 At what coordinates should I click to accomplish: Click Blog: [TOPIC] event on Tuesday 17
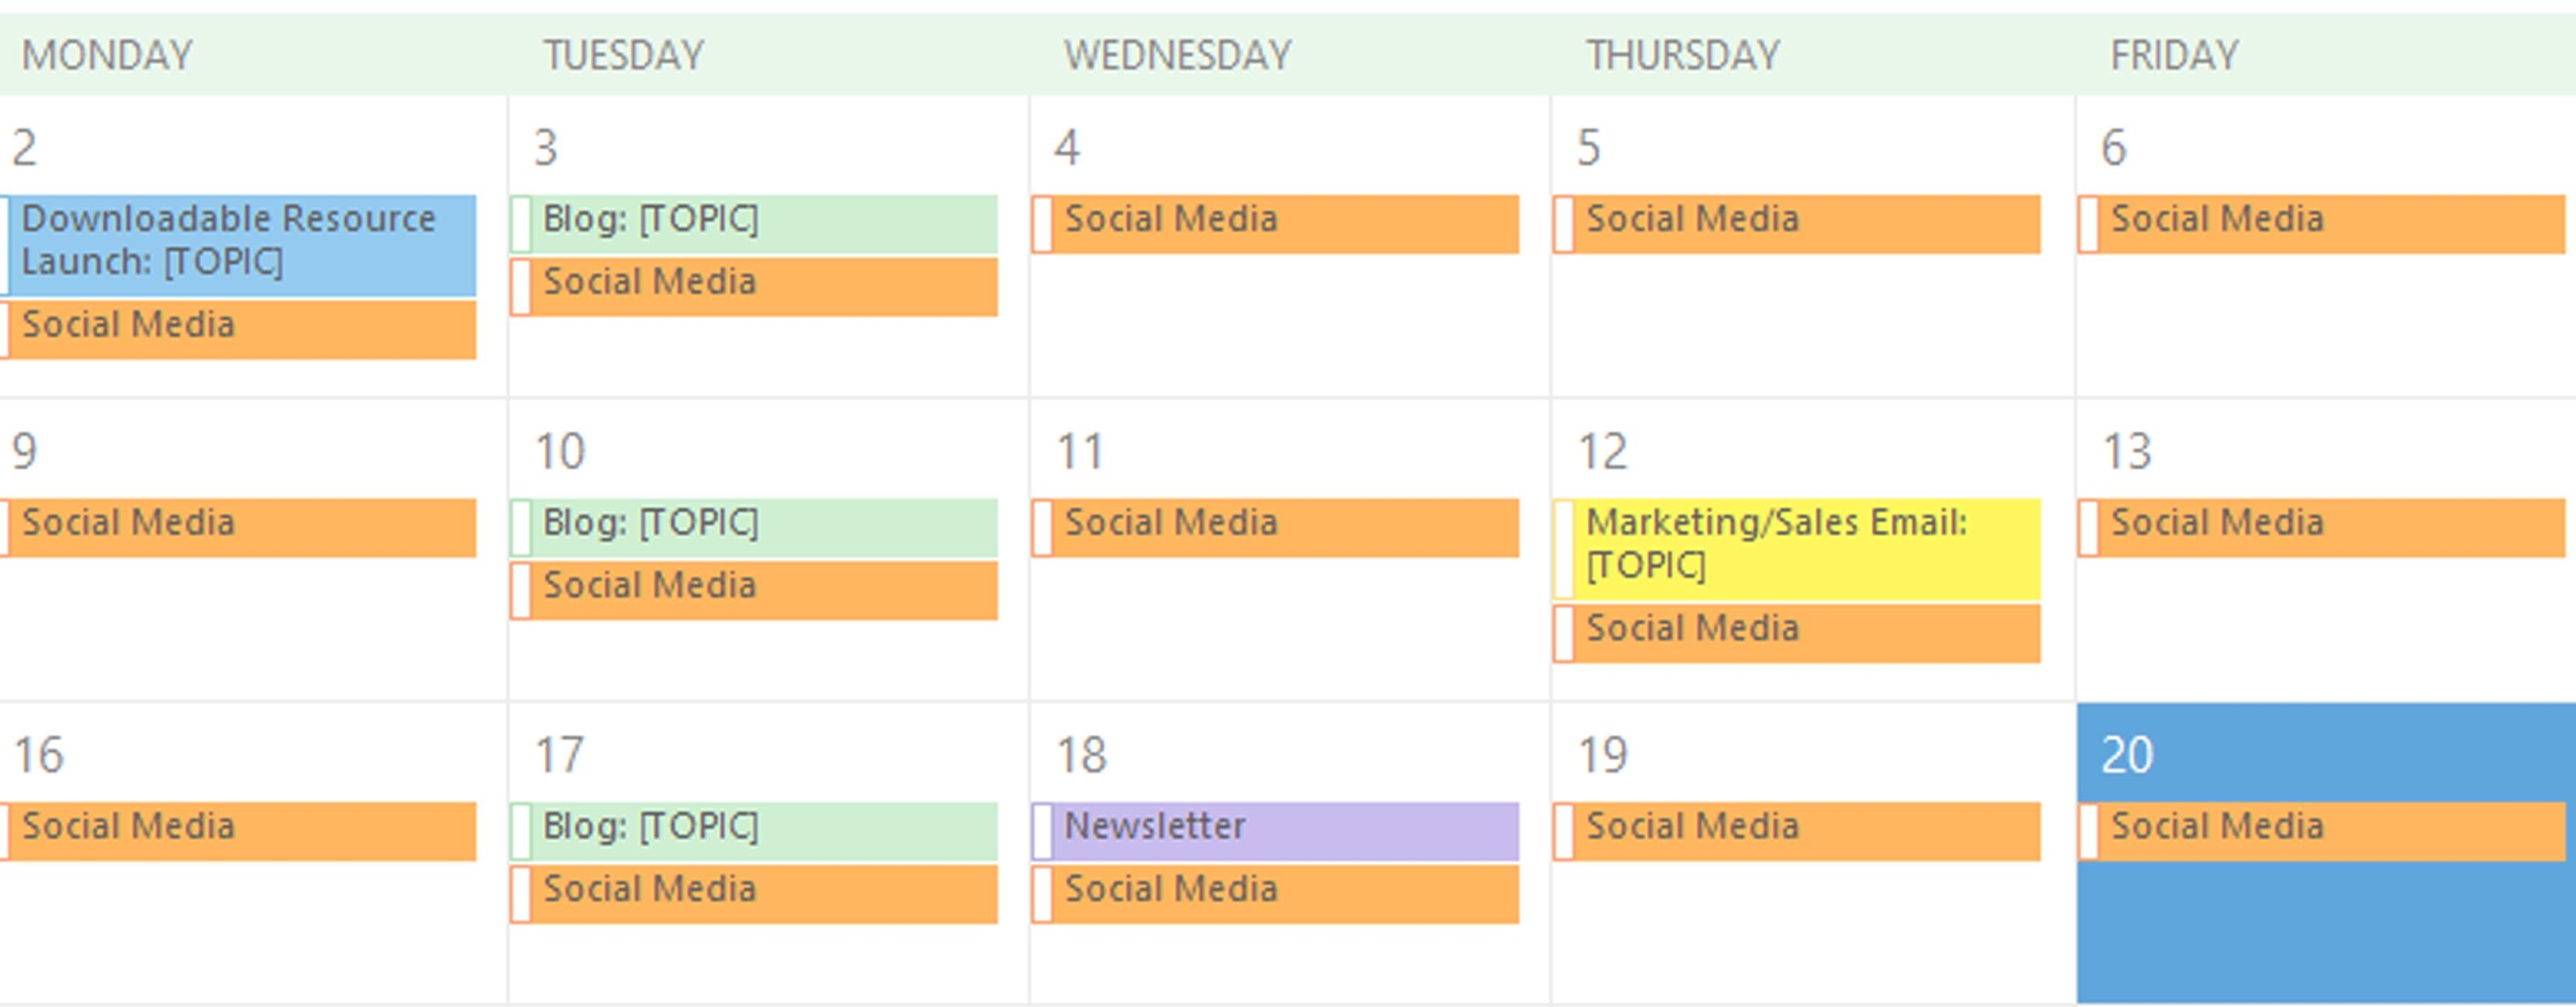pyautogui.click(x=754, y=831)
